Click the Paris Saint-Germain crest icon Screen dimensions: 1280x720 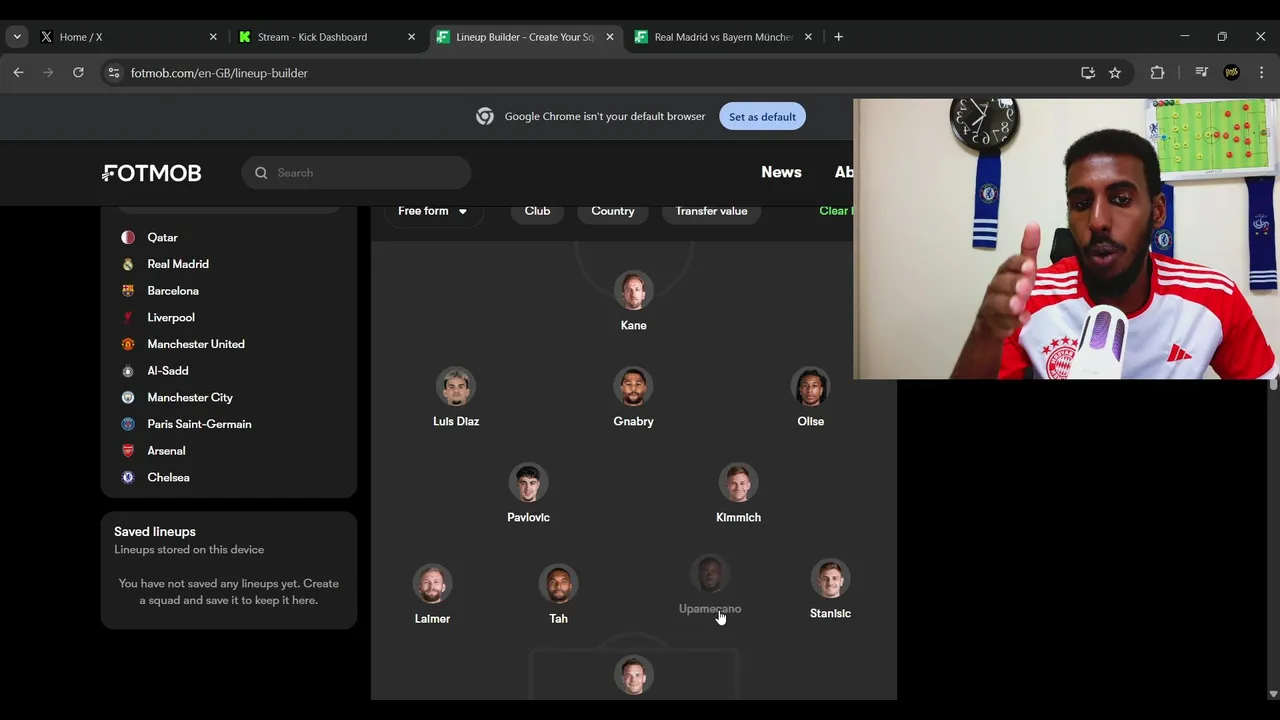128,424
